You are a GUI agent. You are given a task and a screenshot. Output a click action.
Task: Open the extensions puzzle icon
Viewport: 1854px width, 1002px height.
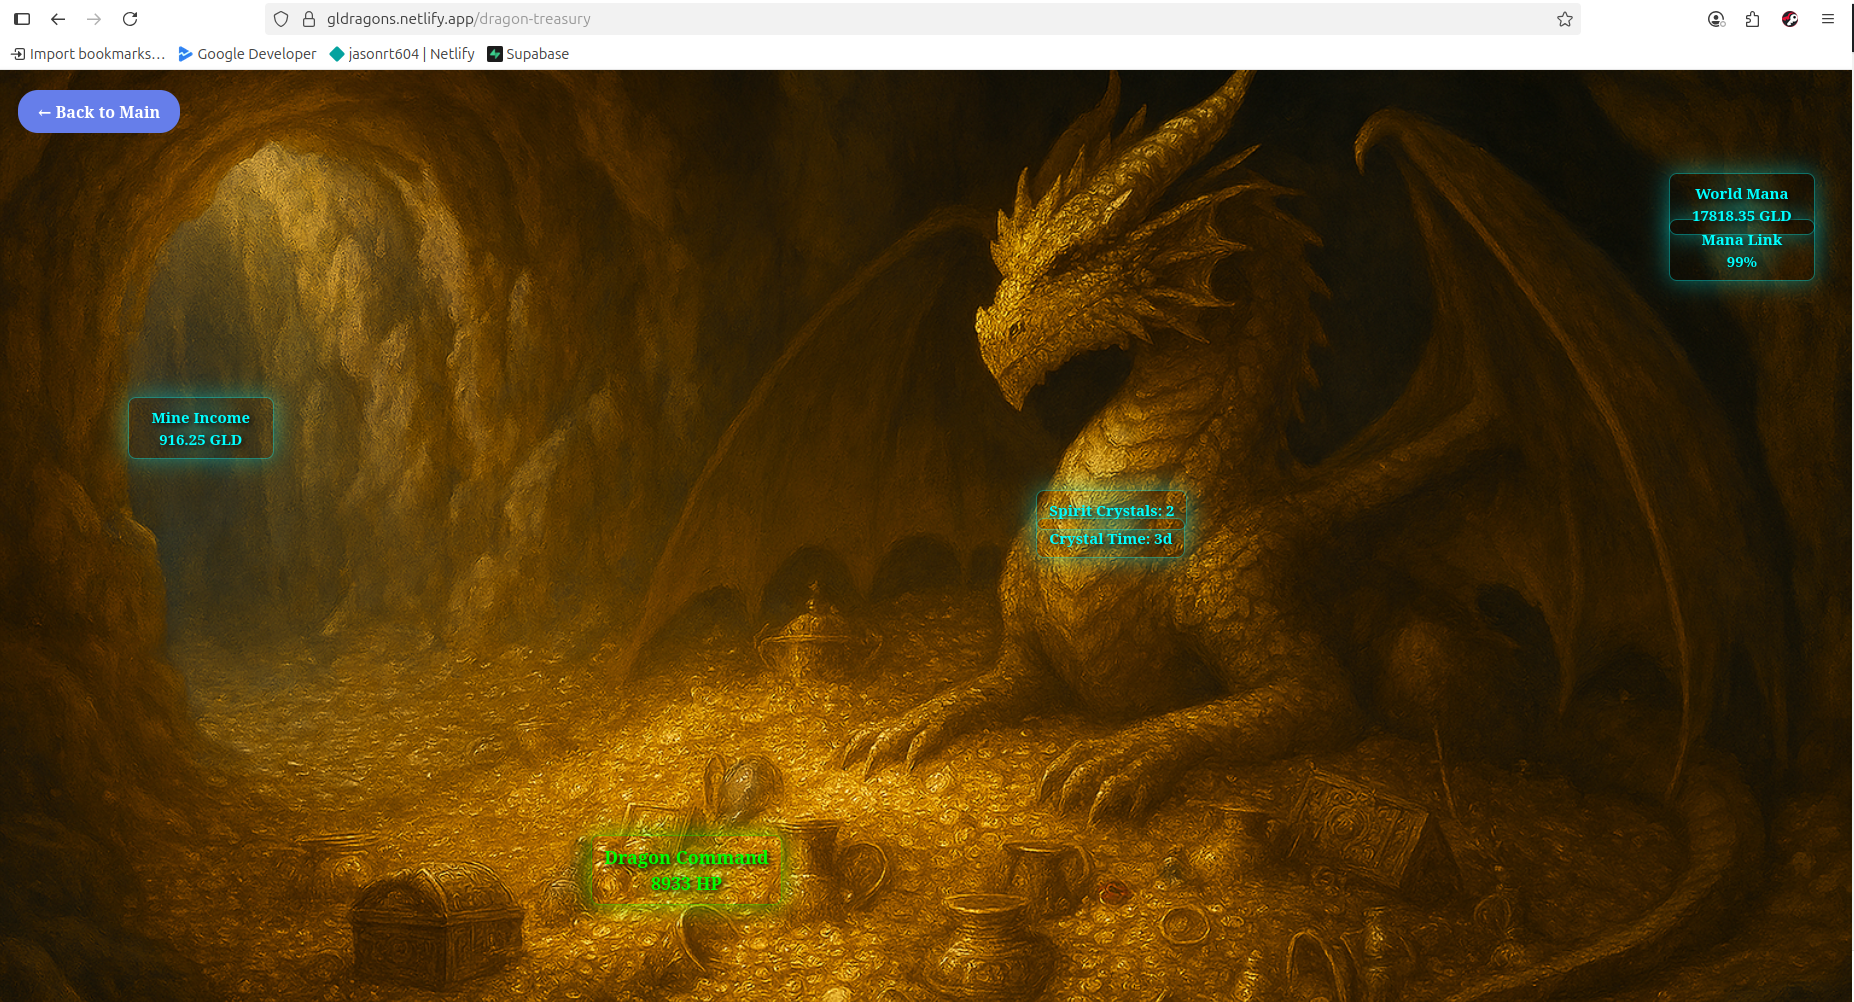1752,19
